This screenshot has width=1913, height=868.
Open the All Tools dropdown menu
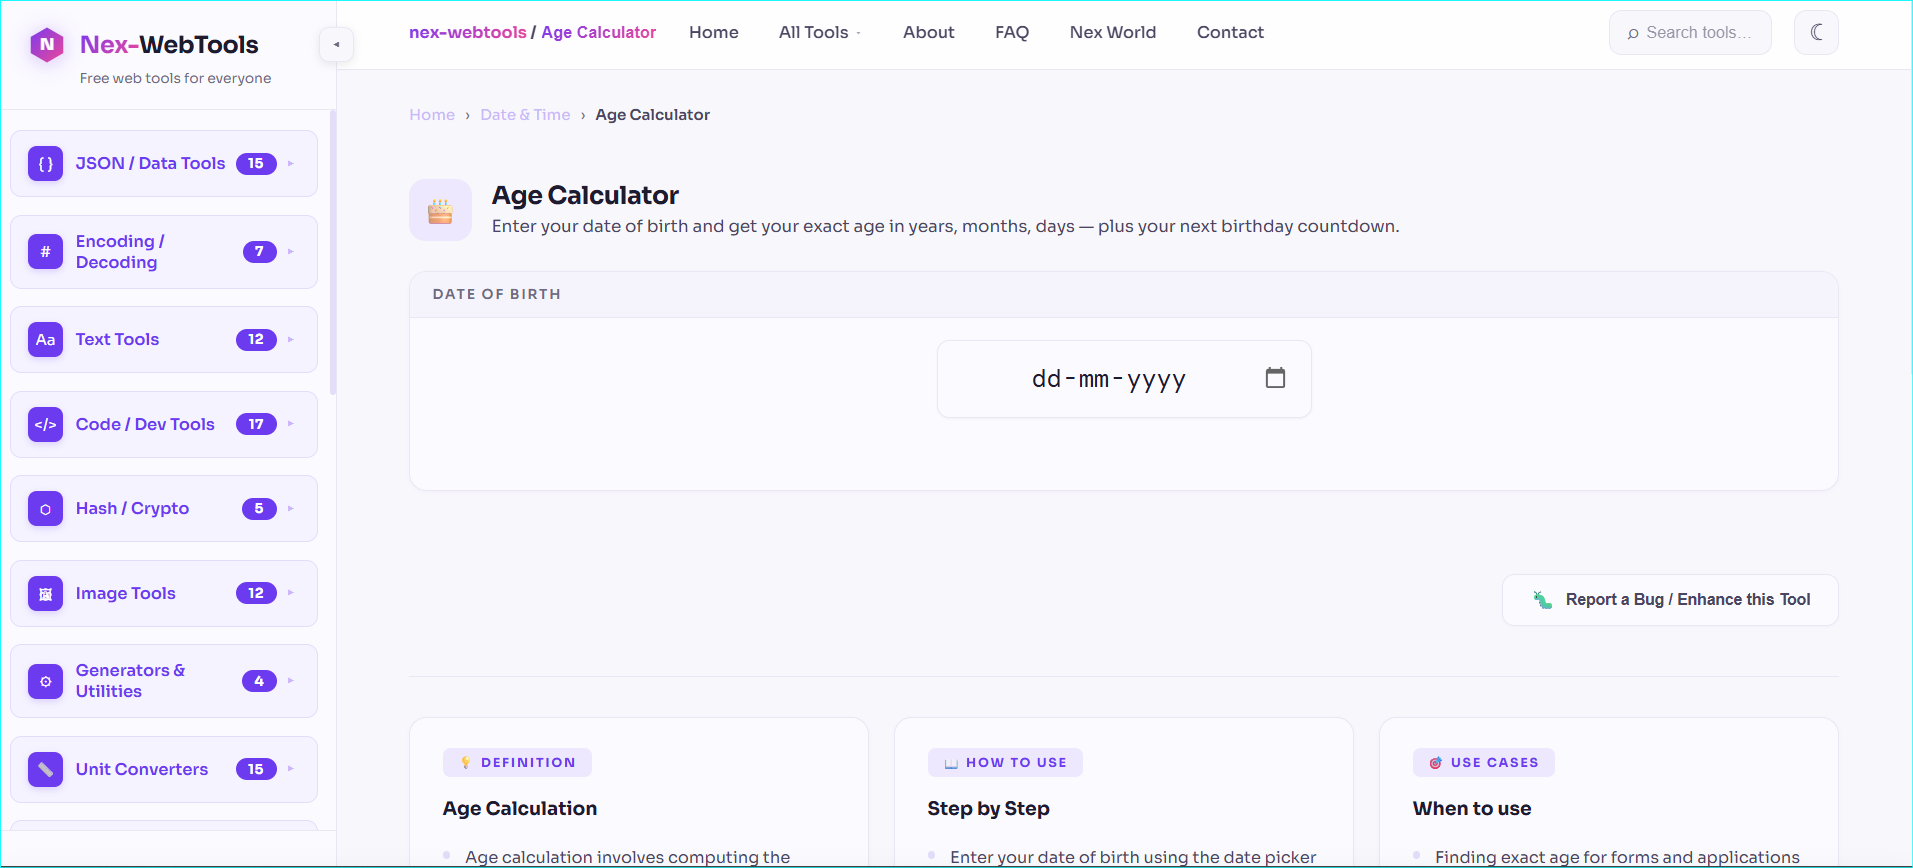pos(820,32)
